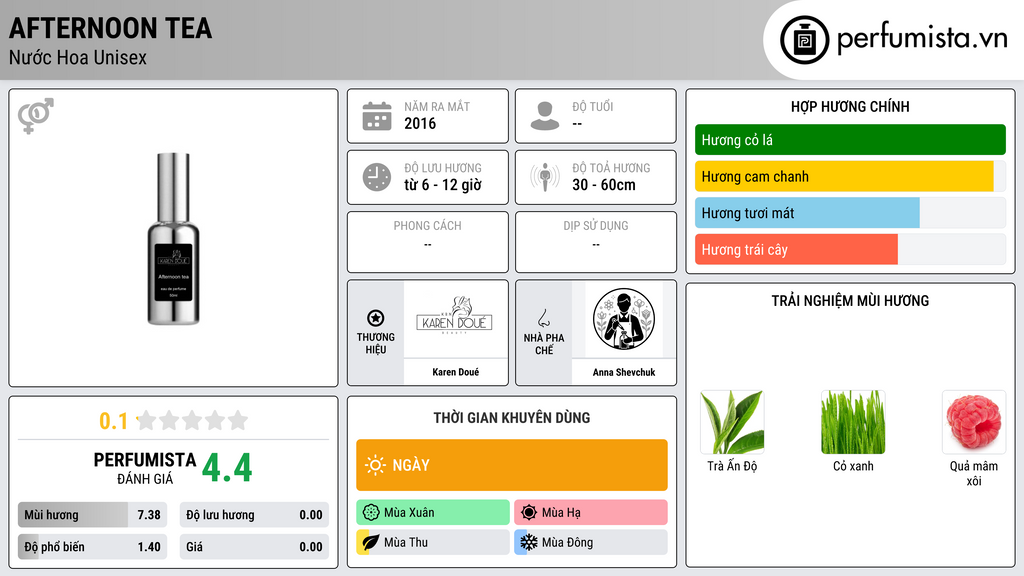The image size is (1024, 576).
Task: Click the Afternoon Tea bottle image
Action: 174,238
